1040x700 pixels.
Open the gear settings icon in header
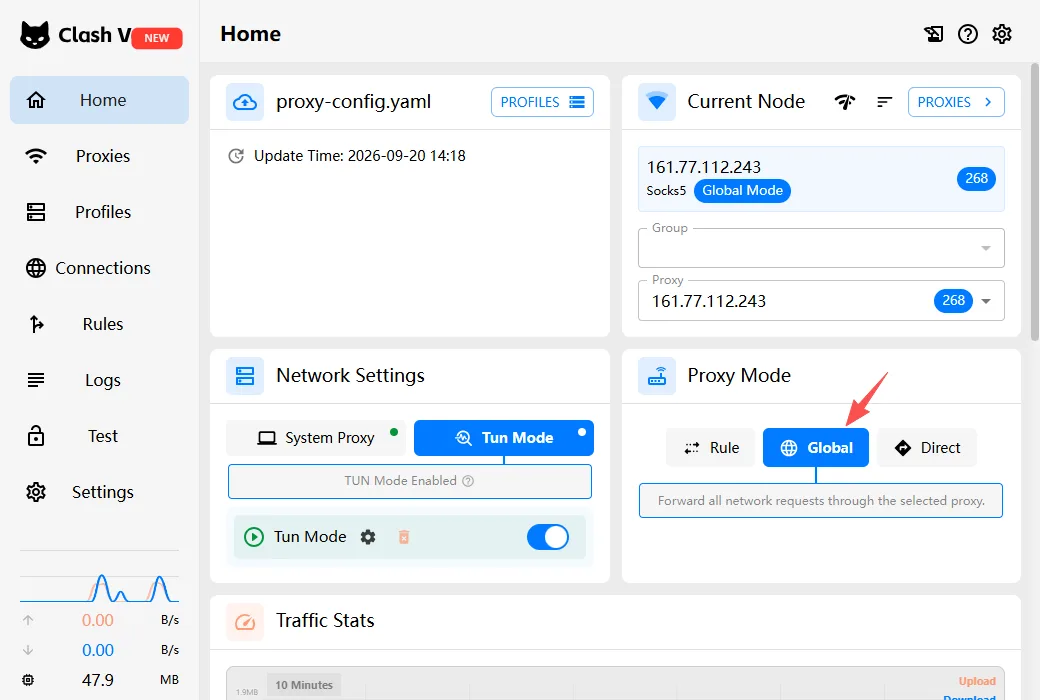tap(1002, 34)
